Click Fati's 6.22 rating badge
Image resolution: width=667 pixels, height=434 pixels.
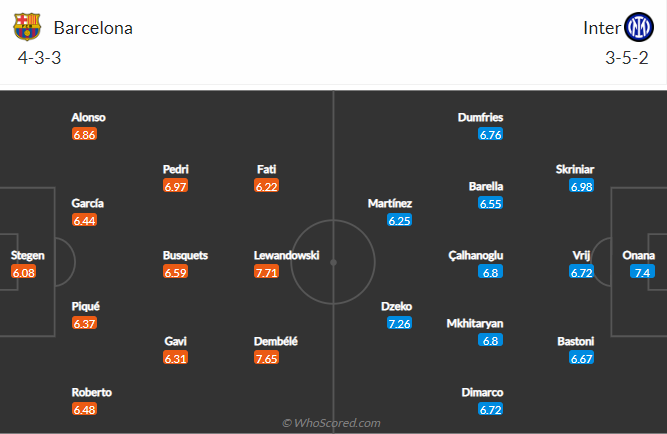tap(266, 186)
